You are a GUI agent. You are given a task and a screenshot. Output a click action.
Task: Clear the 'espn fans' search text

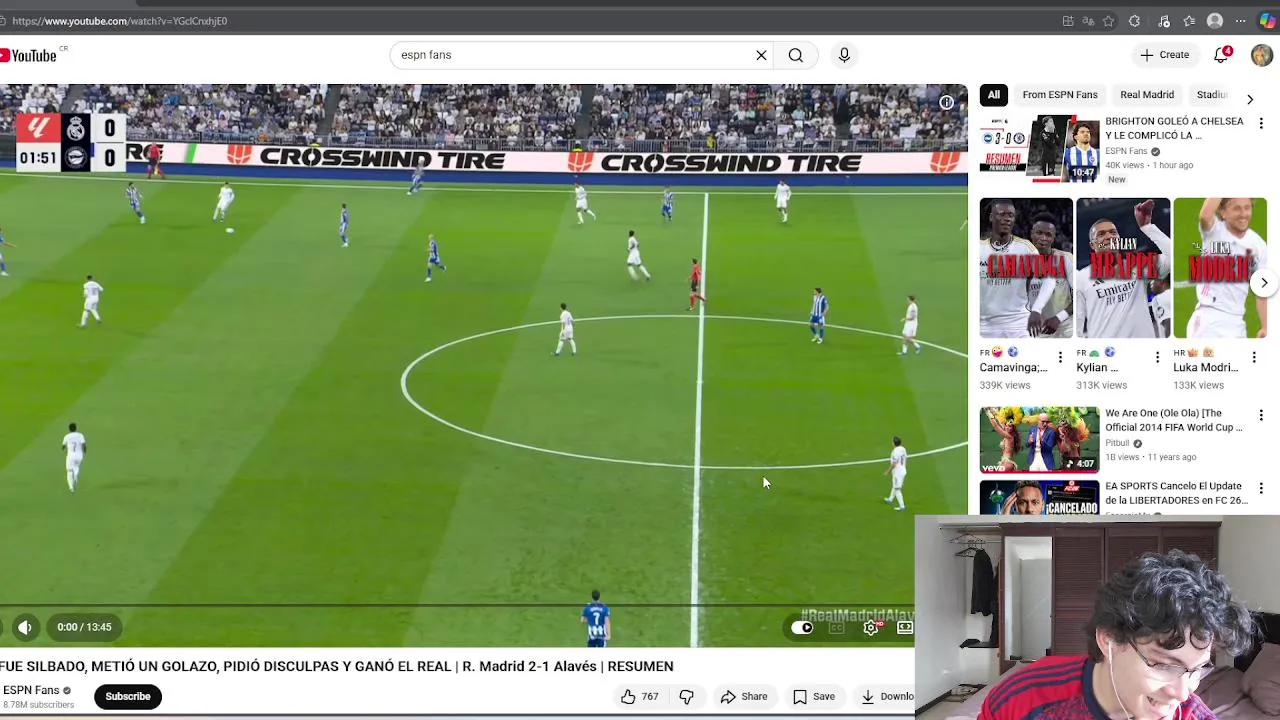coord(761,55)
